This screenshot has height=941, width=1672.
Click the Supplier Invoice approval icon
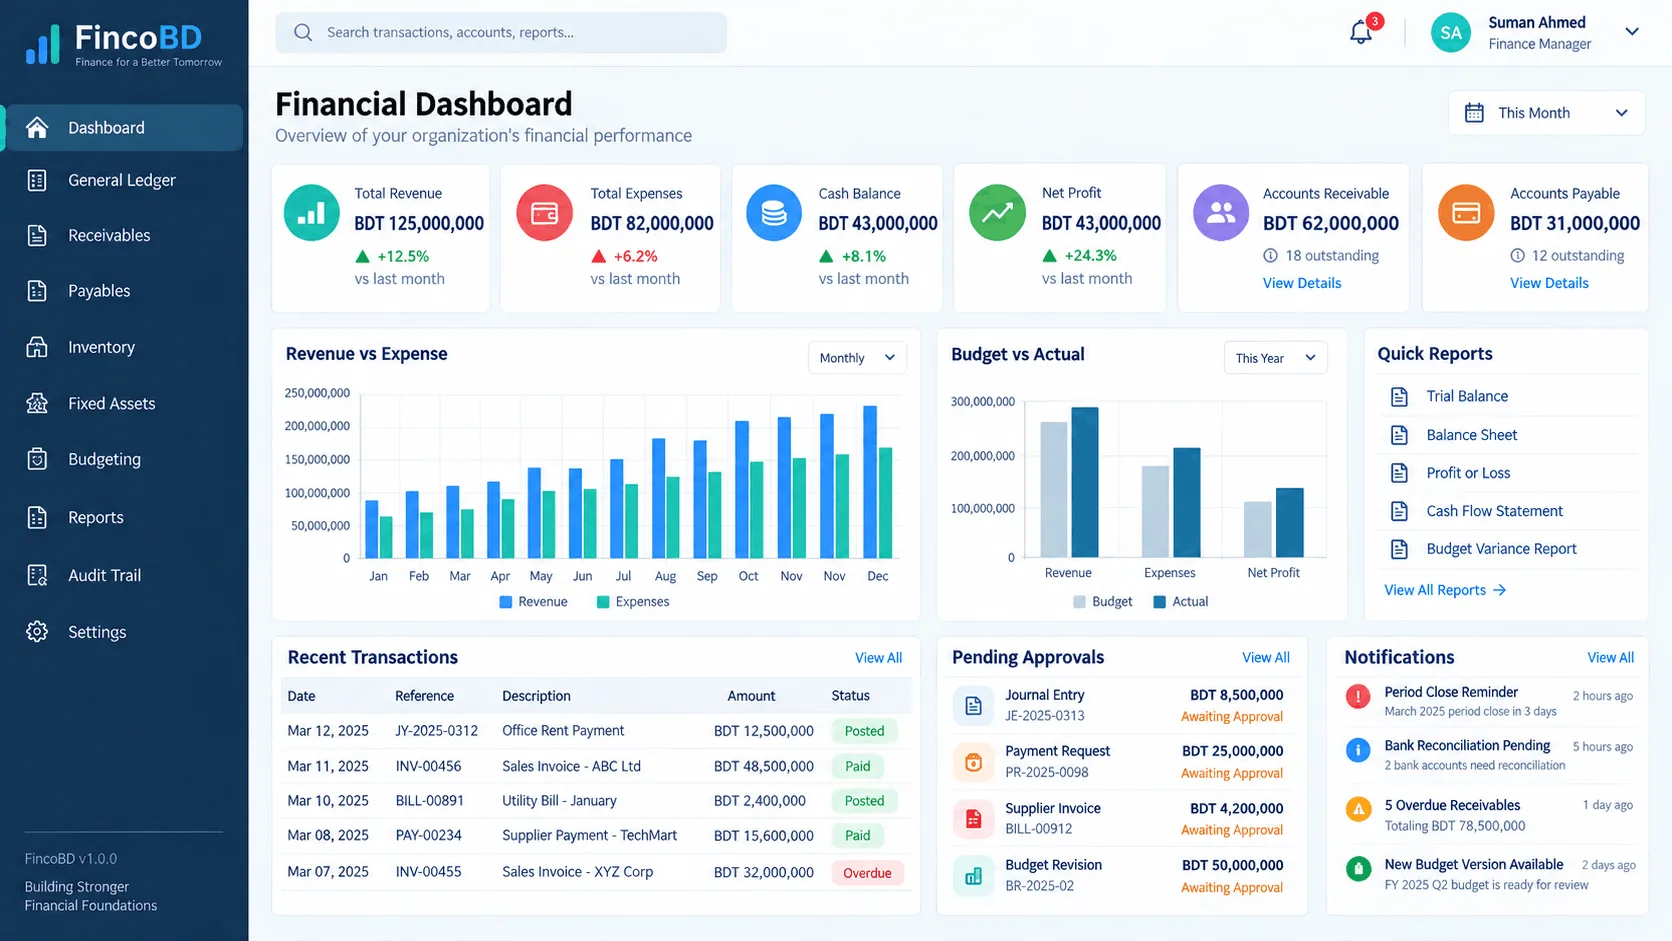pos(973,820)
